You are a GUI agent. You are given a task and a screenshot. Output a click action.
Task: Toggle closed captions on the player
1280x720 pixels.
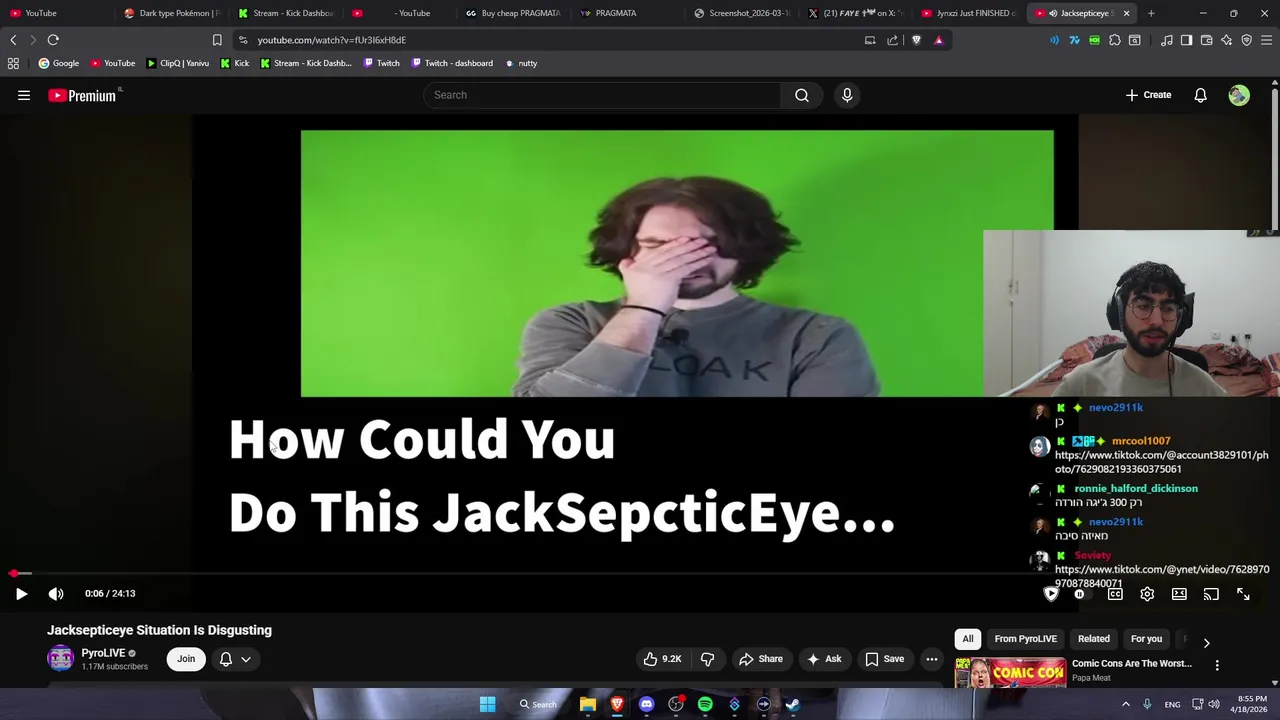(x=1115, y=594)
